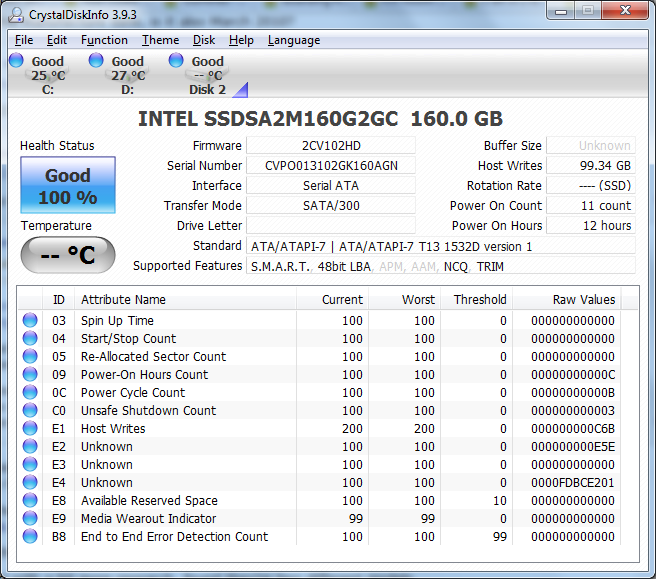The width and height of the screenshot is (656, 579).
Task: Click the Transfer Mode field SATA/300
Action: click(331, 206)
